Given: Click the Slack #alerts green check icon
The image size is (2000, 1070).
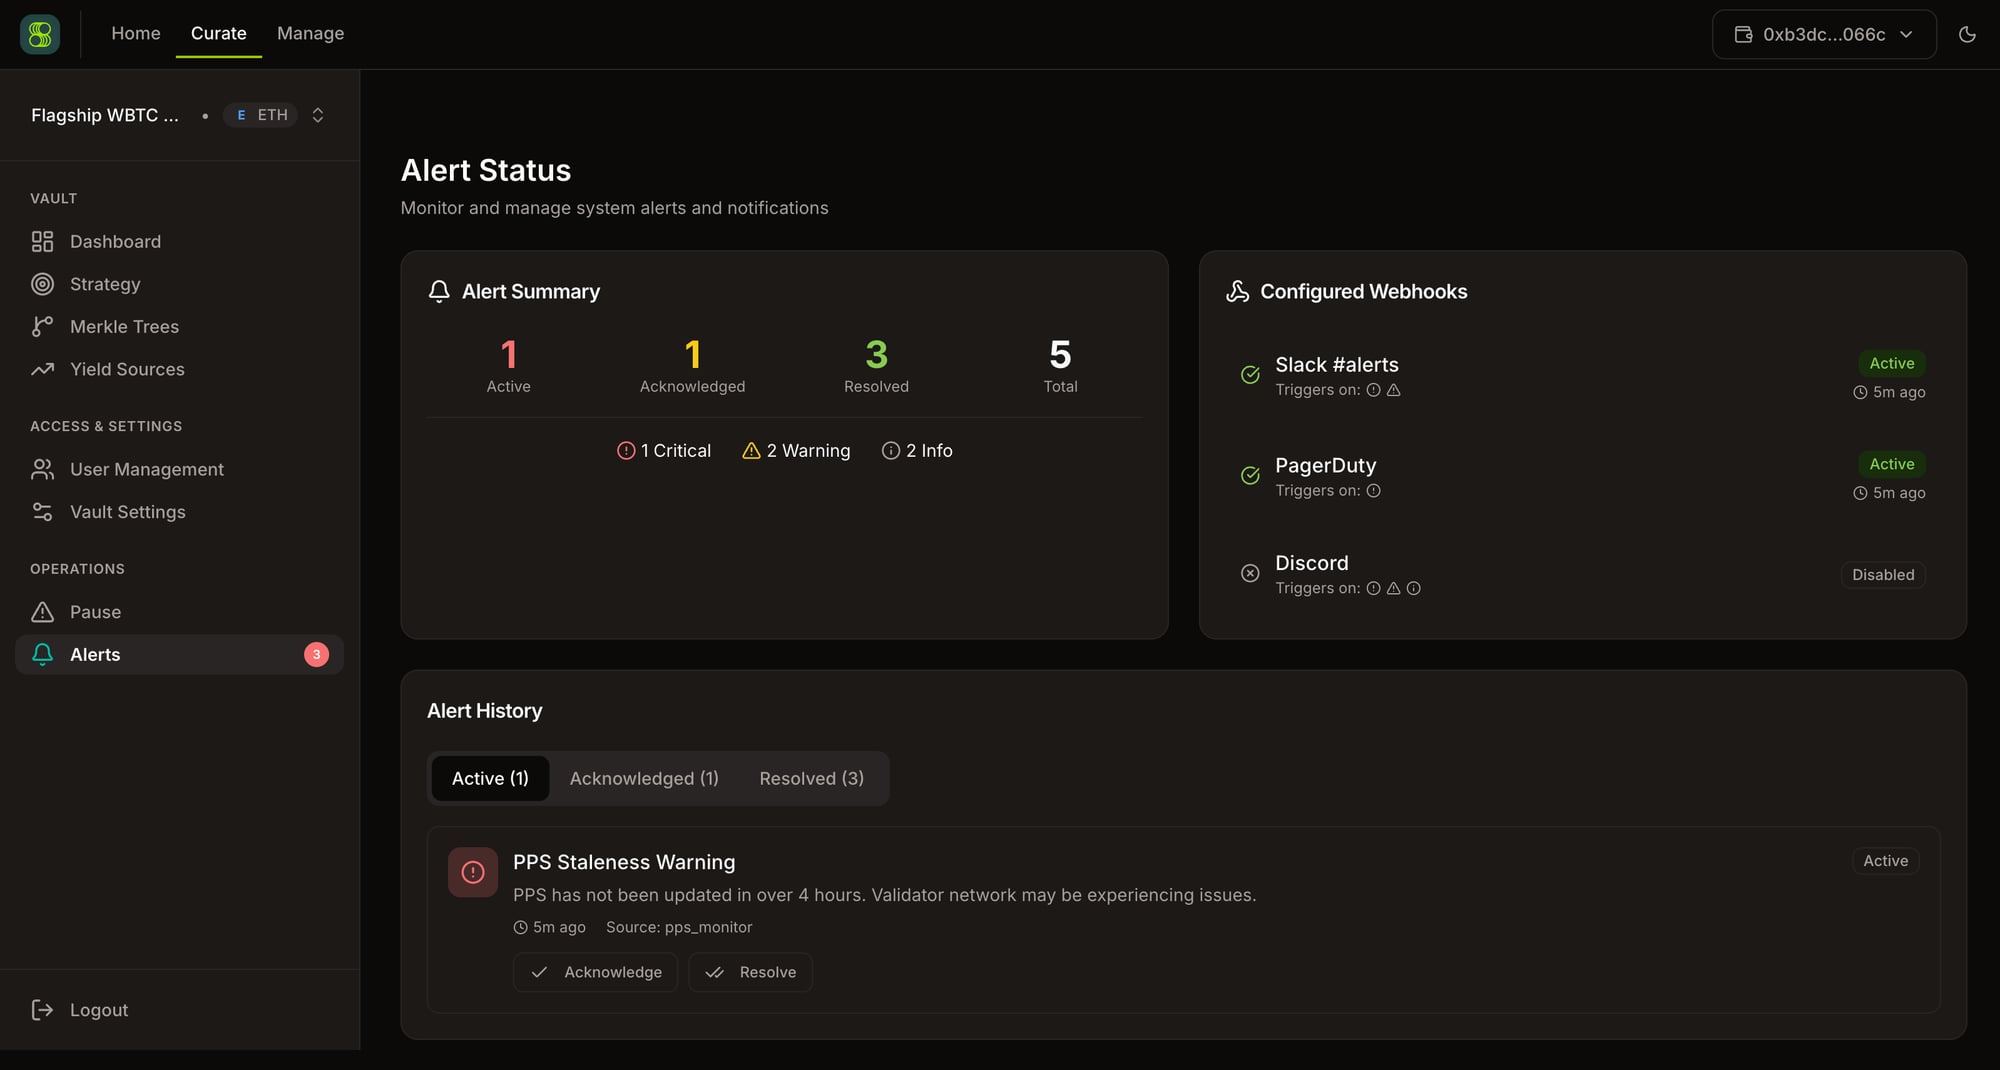Looking at the screenshot, I should 1250,375.
